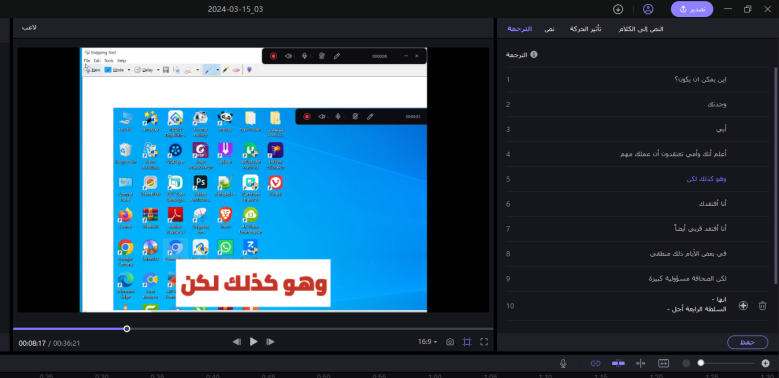The image size is (779, 378).
Task: Click the timeline zoom-out circle
Action: pyautogui.click(x=686, y=363)
